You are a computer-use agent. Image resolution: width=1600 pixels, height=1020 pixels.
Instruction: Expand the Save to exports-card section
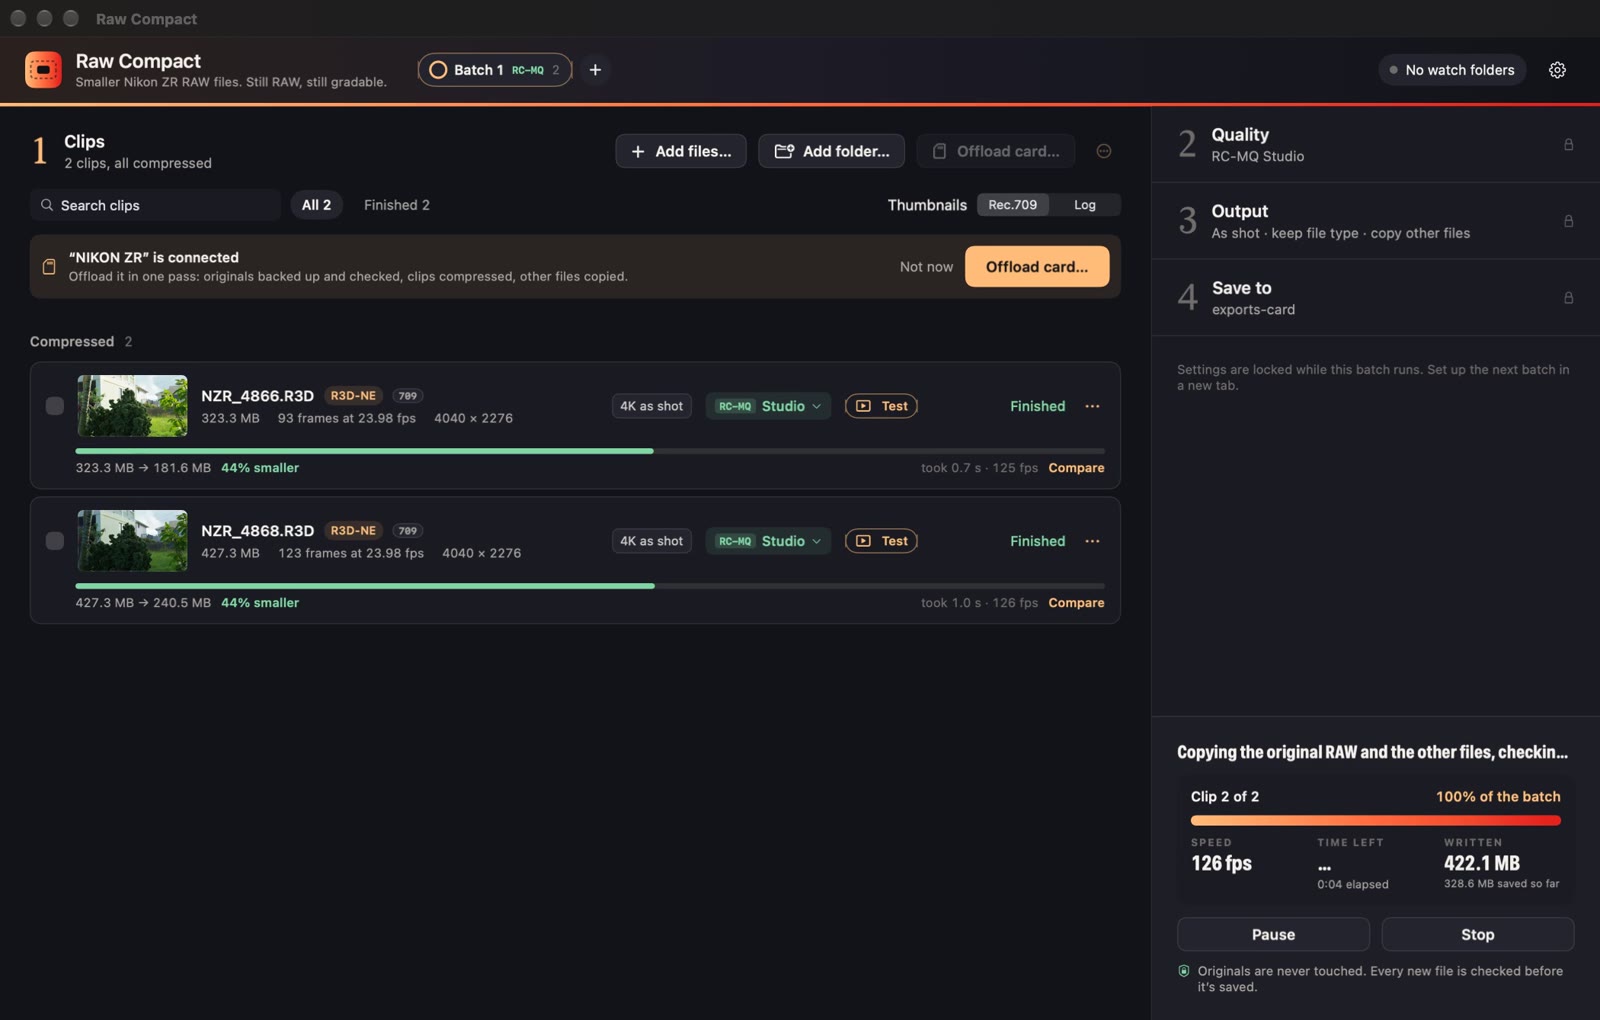click(x=1376, y=298)
